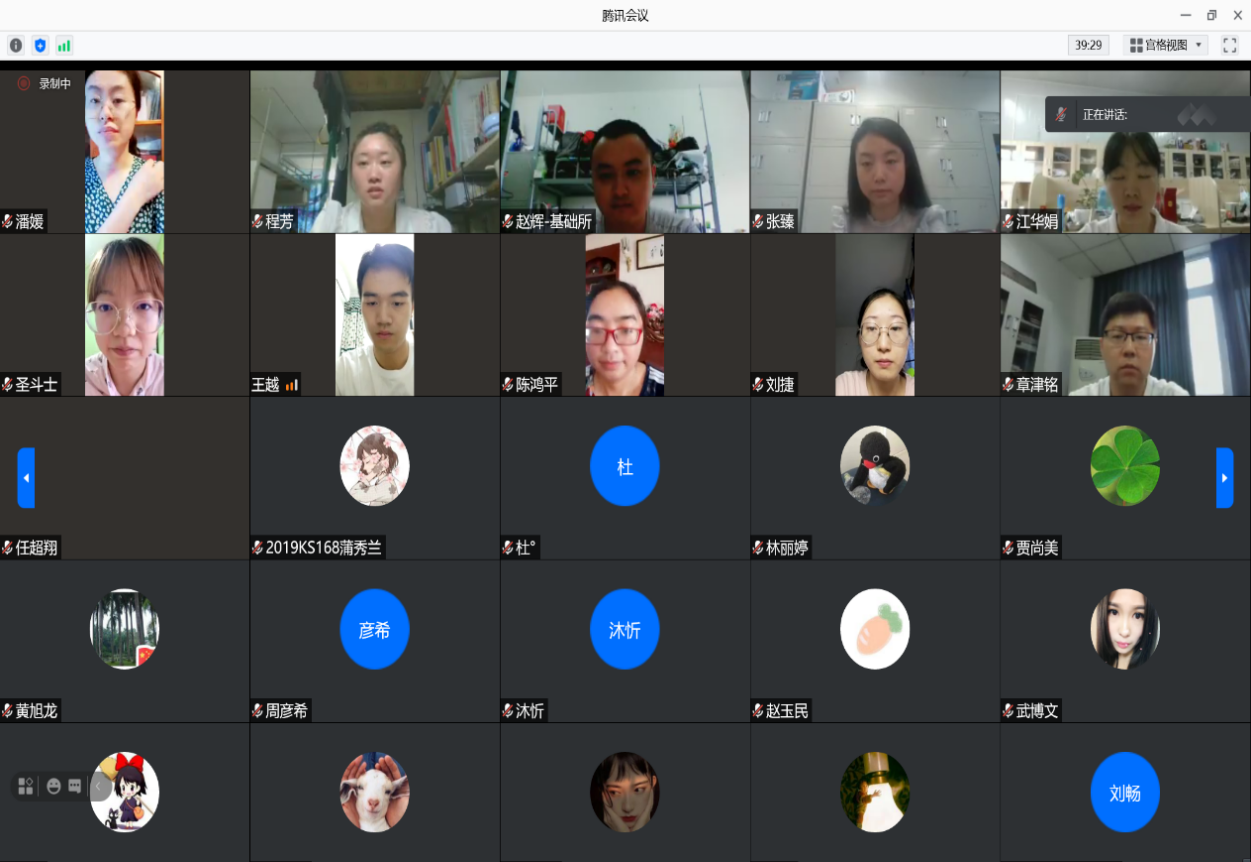Collapse the floating toolbar with the chevron
The width and height of the screenshot is (1251, 862).
click(x=98, y=786)
